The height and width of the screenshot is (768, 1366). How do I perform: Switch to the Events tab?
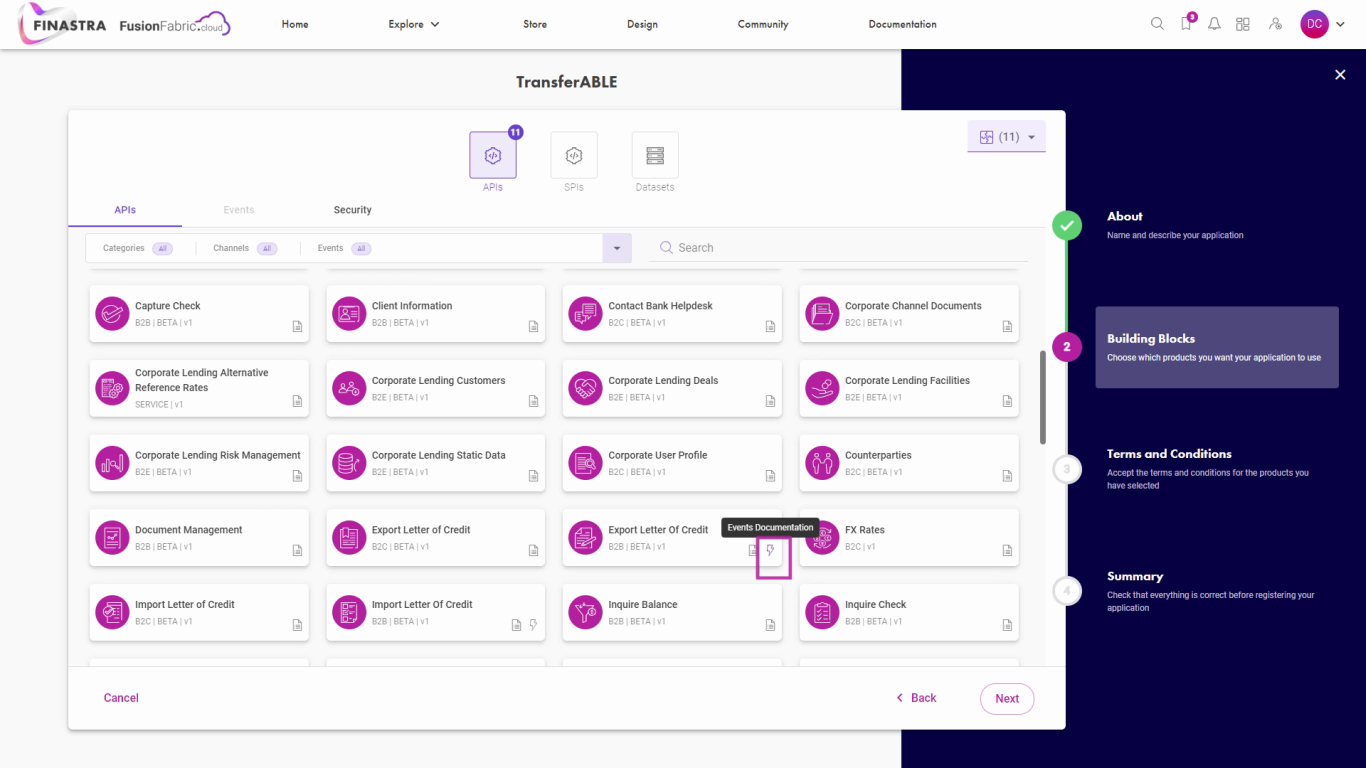pyautogui.click(x=239, y=210)
